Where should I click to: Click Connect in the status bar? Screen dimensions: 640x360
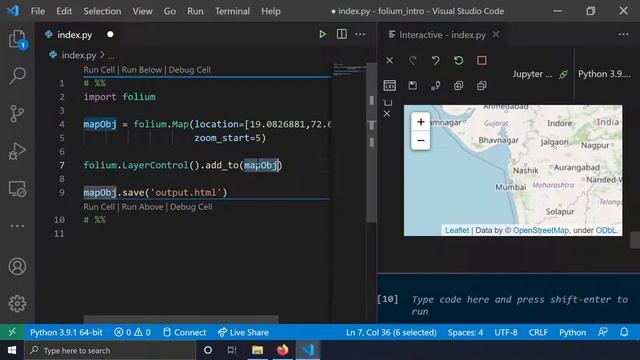184,332
